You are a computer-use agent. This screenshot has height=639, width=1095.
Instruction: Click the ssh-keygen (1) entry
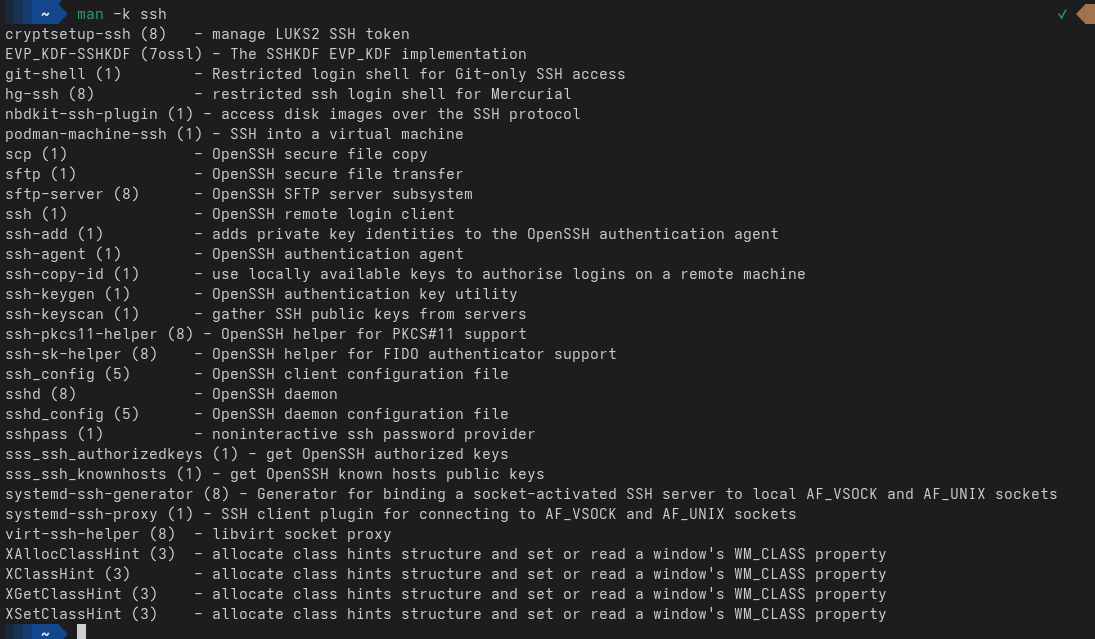[x=68, y=294]
